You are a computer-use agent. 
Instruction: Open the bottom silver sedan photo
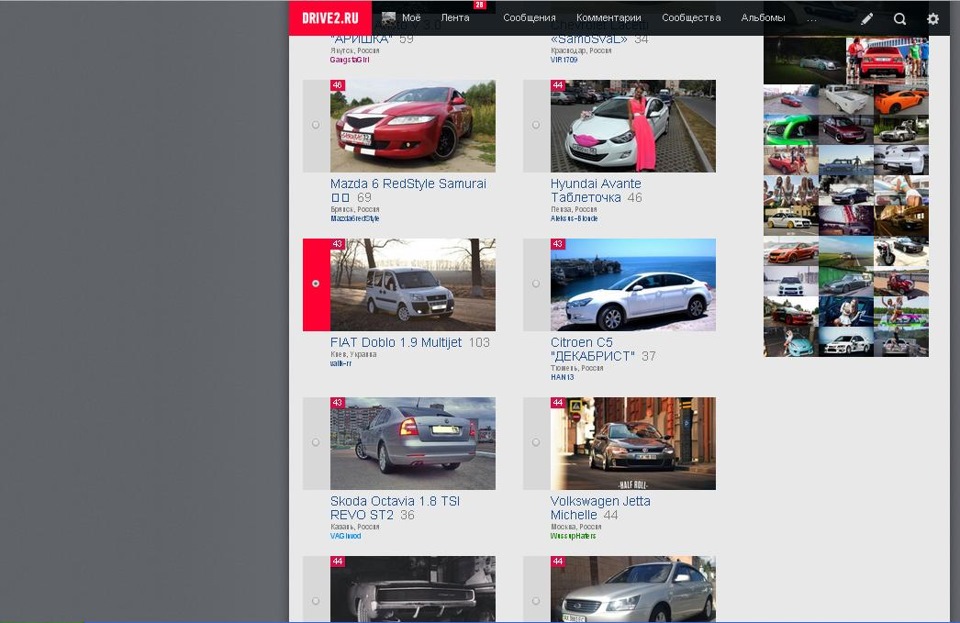click(x=633, y=589)
